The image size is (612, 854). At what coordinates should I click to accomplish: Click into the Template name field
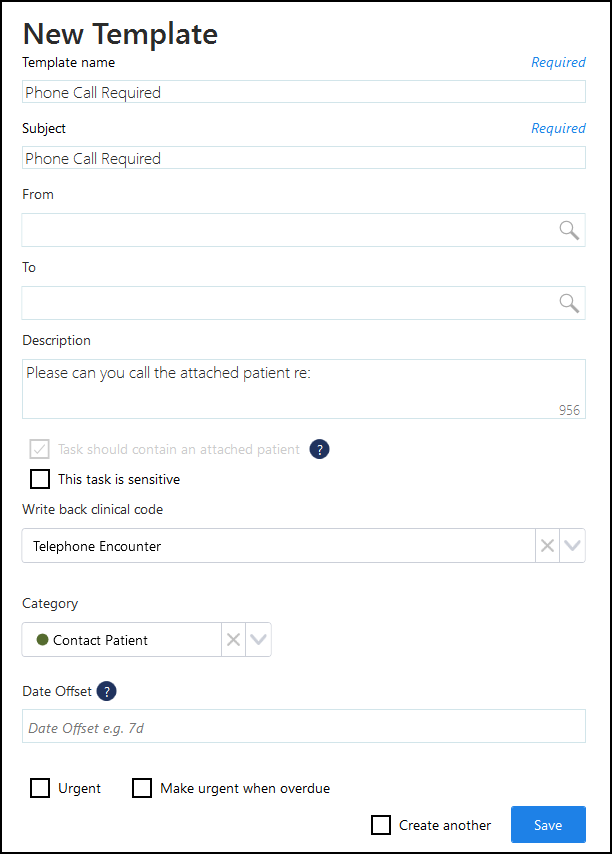[304, 92]
